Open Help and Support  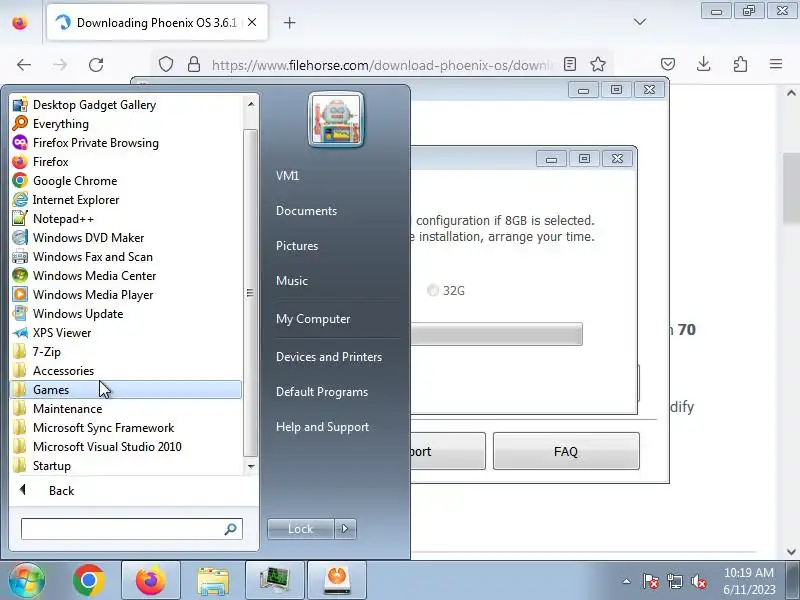(x=322, y=427)
